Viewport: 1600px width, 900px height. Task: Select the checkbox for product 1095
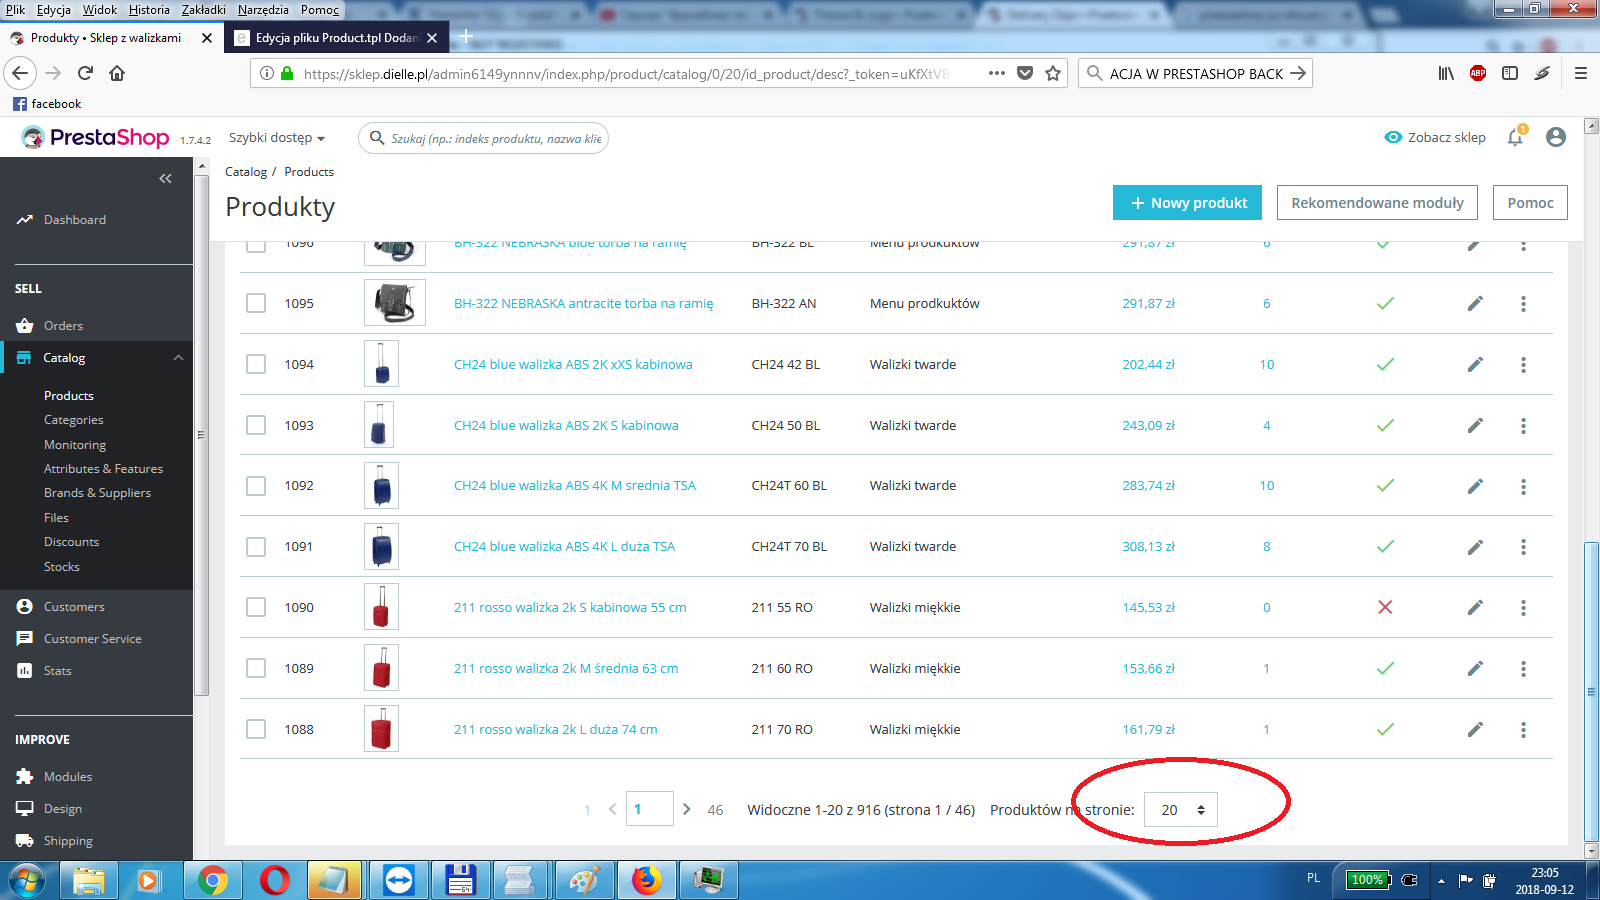(256, 303)
